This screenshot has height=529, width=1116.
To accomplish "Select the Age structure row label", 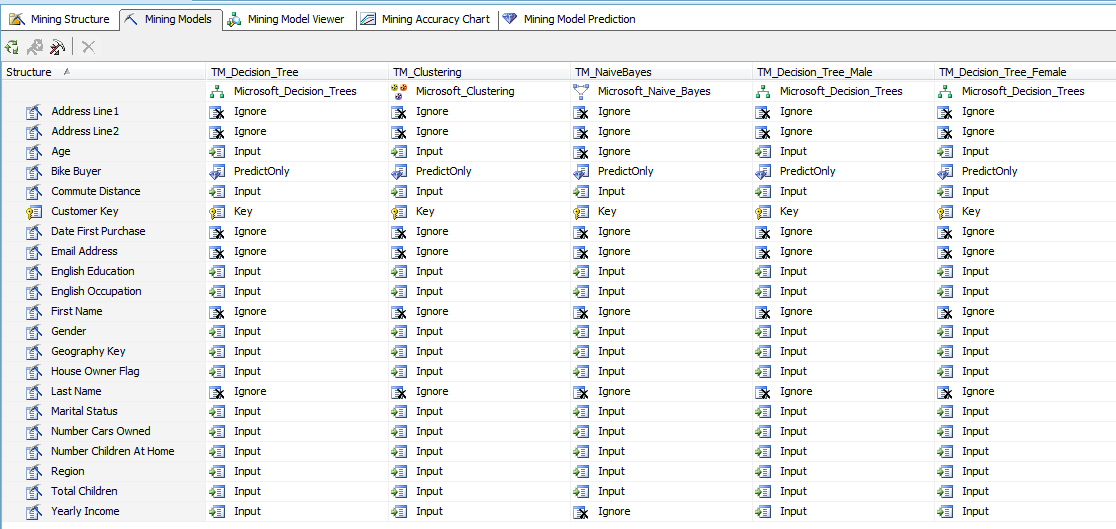I will pos(60,152).
